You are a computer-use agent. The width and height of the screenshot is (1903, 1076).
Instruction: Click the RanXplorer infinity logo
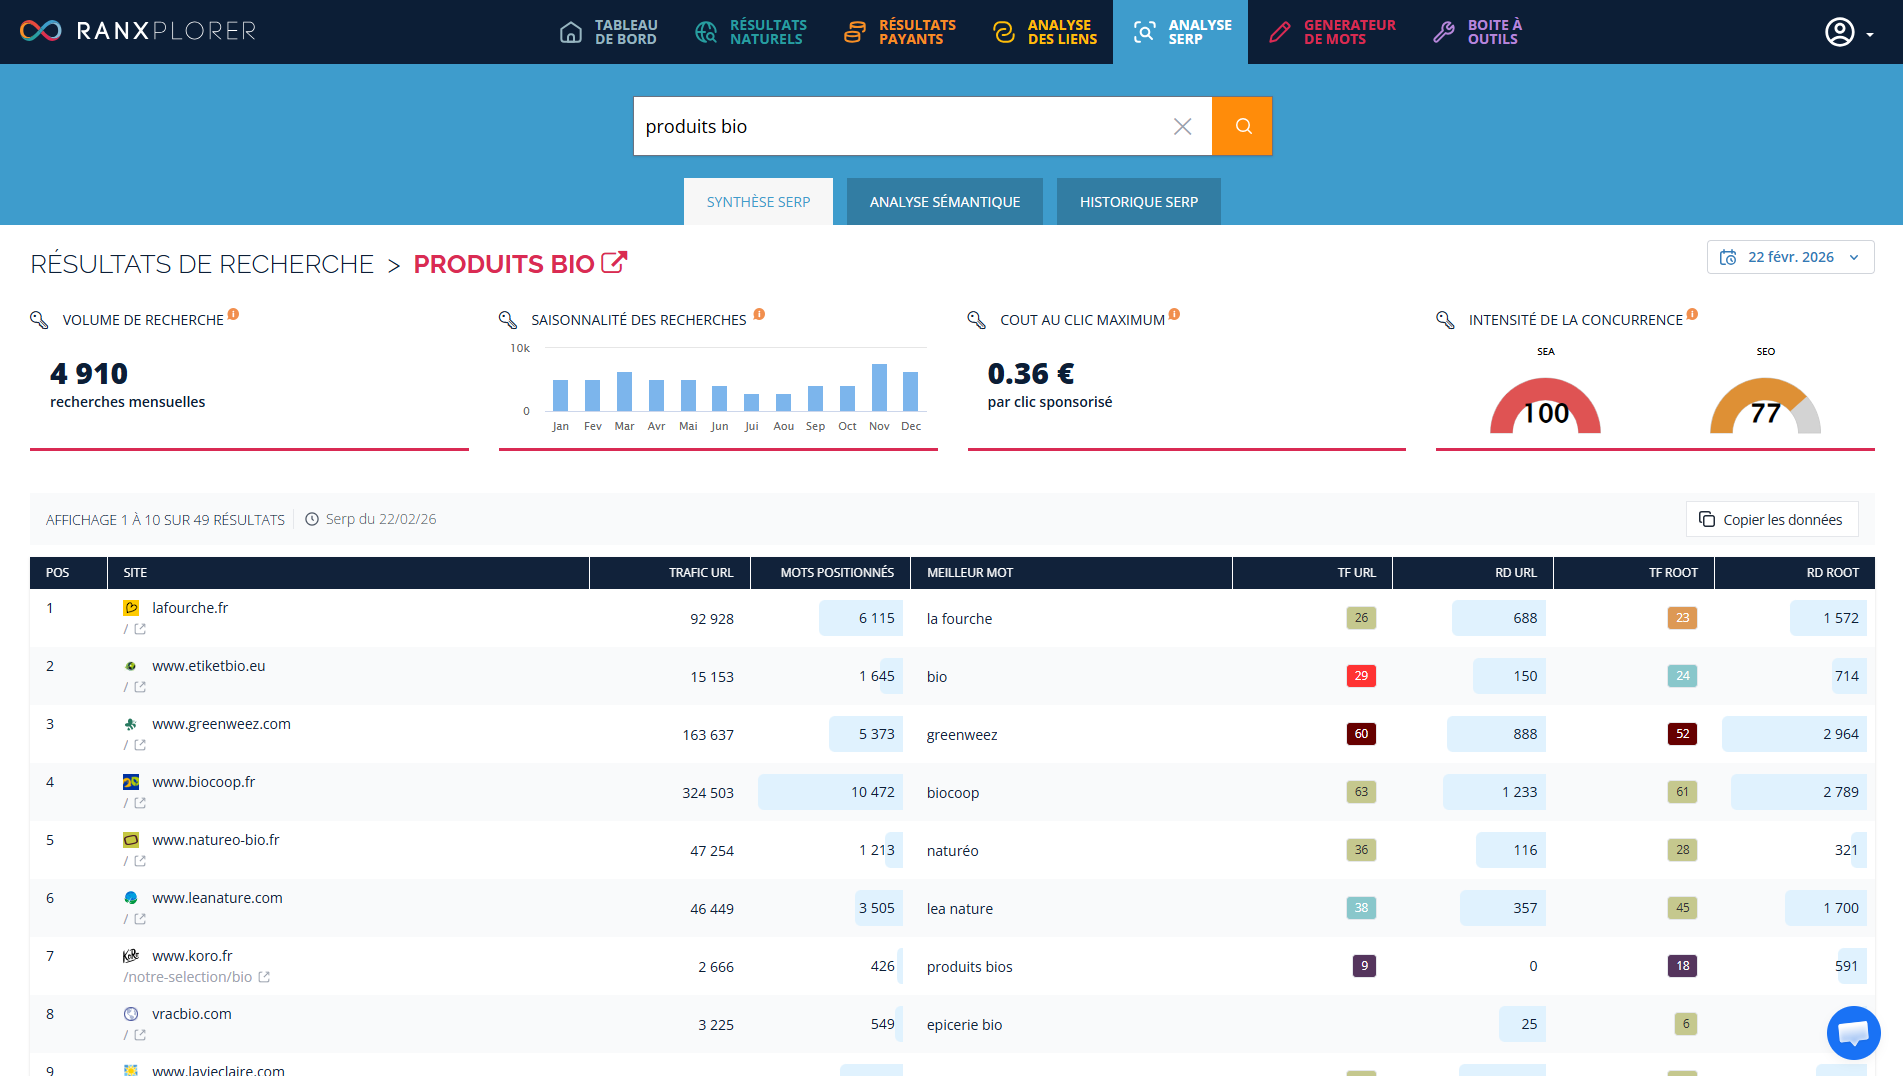tap(41, 31)
